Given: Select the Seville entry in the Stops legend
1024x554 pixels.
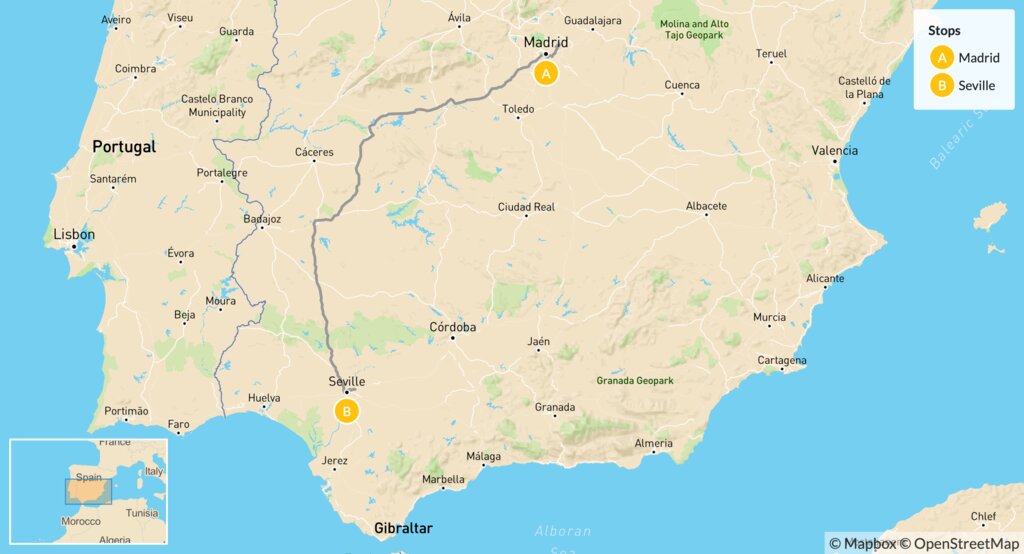Looking at the screenshot, I should click(x=963, y=85).
